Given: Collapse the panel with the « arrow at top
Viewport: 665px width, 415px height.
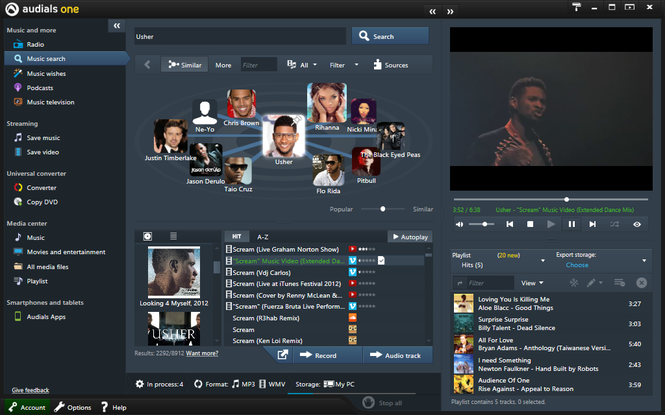Looking at the screenshot, I should (x=432, y=11).
